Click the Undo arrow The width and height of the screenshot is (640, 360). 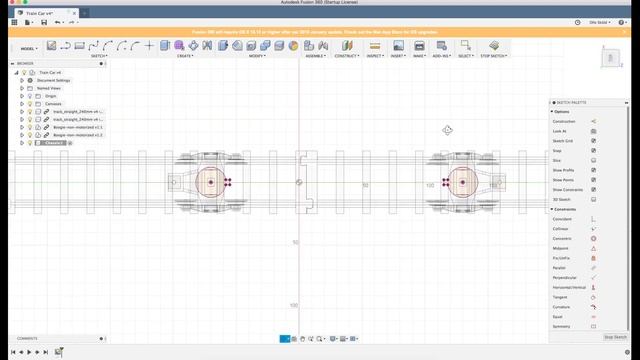pos(58,22)
